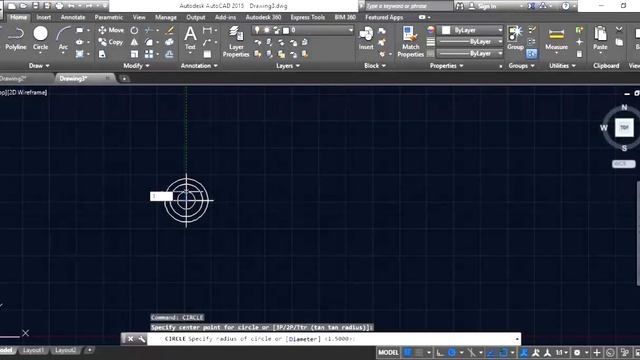Click the Offset tool icon
This screenshot has height=360, width=640.
pyautogui.click(x=169, y=54)
